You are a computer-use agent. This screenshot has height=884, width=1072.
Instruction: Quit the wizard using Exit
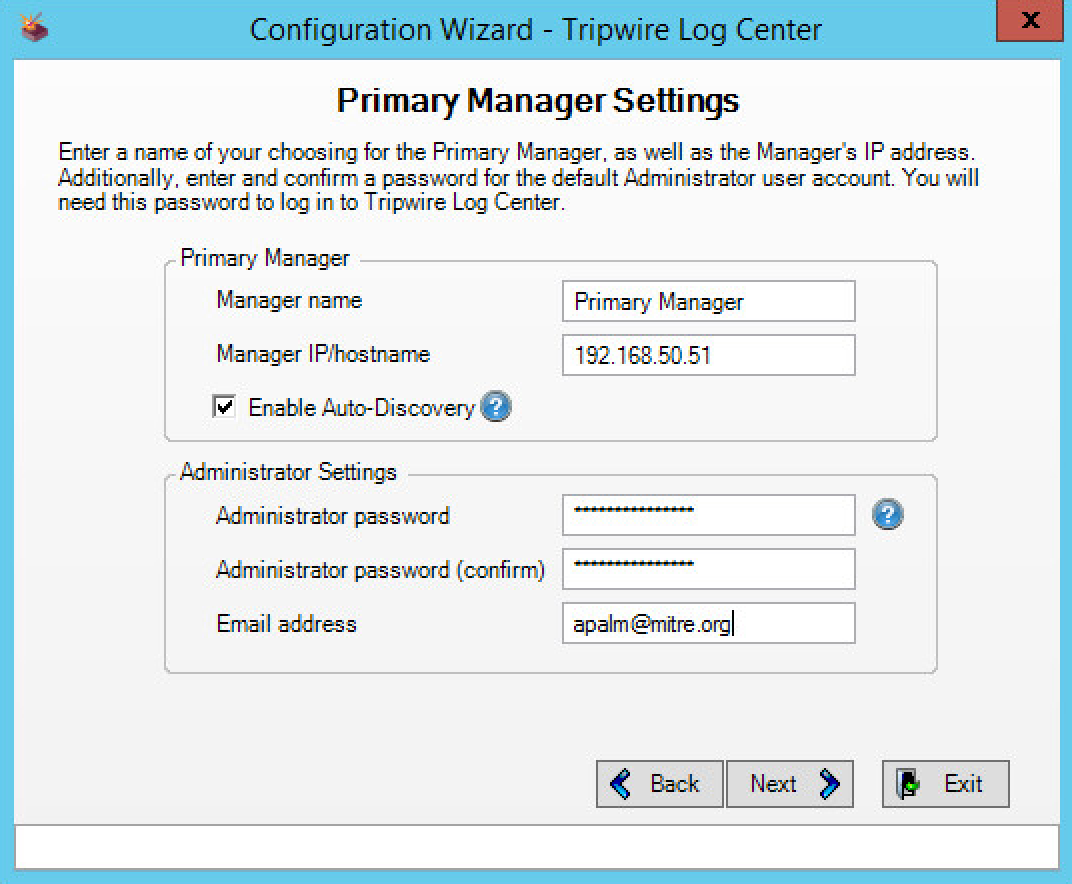point(945,784)
